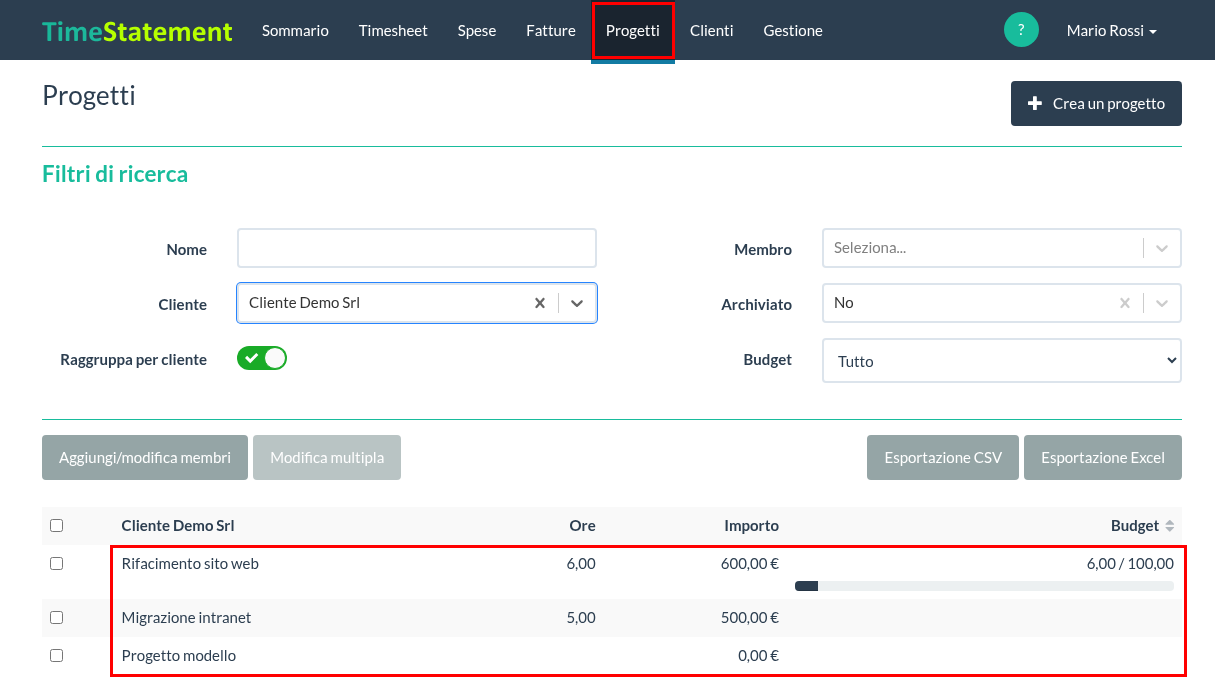Tick the Rifacimento sito web checkbox
The width and height of the screenshot is (1215, 678).
(56, 564)
